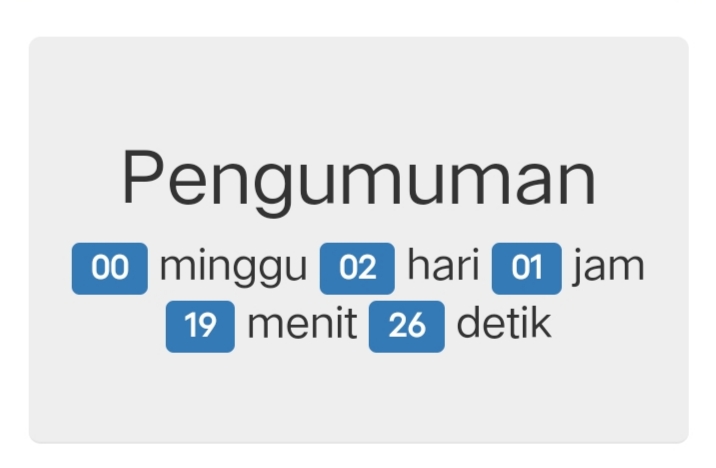Select the blue badge before jam

[x=526, y=268]
